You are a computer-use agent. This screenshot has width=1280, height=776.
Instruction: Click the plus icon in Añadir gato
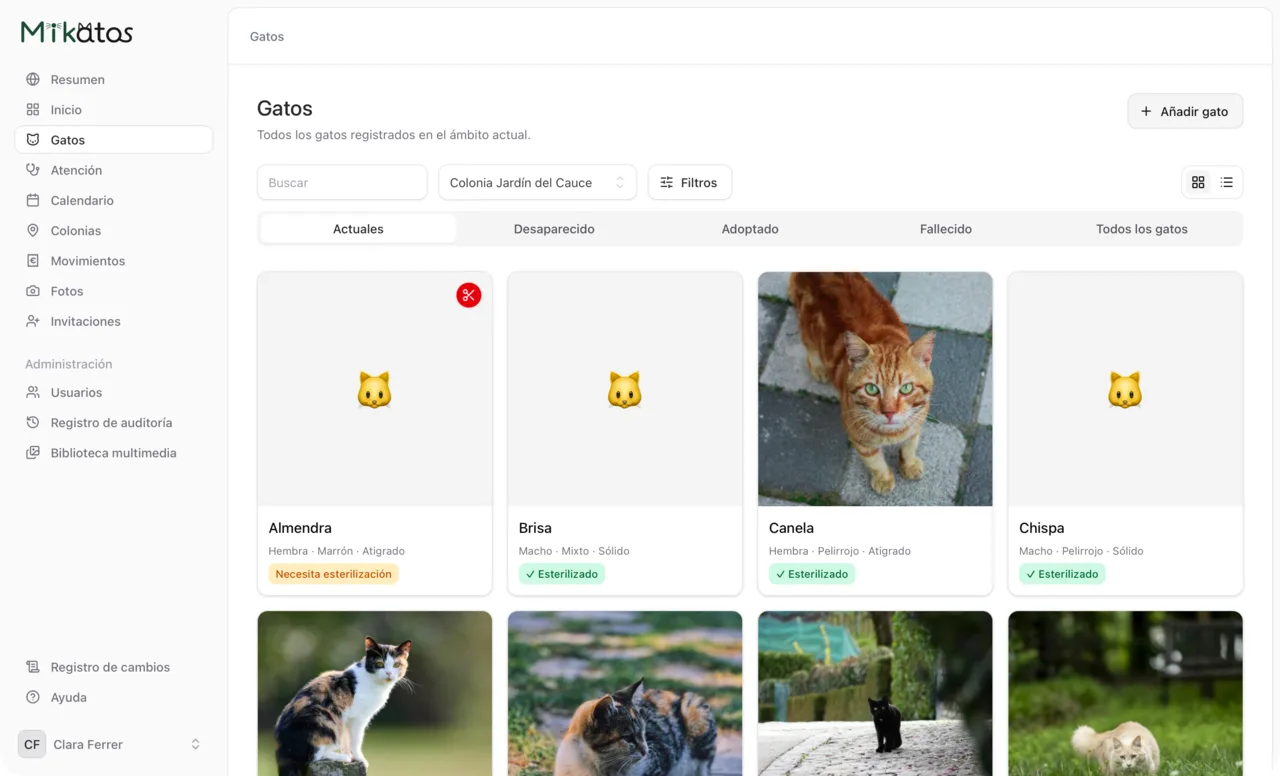click(x=1146, y=111)
